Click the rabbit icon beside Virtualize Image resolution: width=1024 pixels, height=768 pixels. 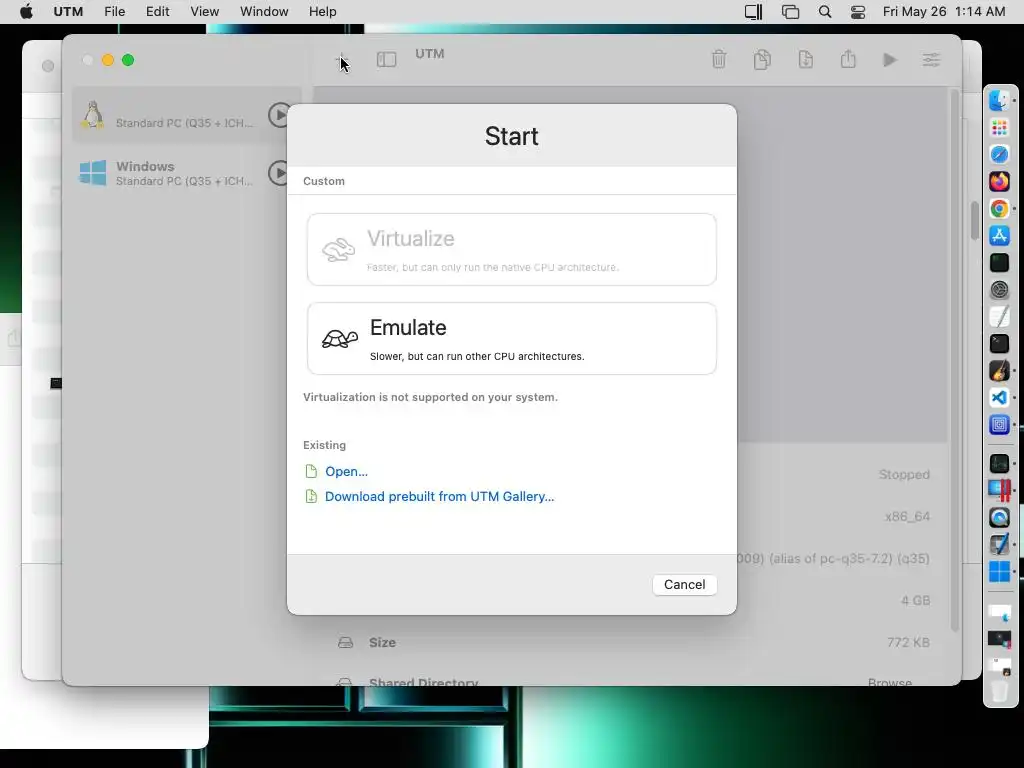click(x=338, y=249)
